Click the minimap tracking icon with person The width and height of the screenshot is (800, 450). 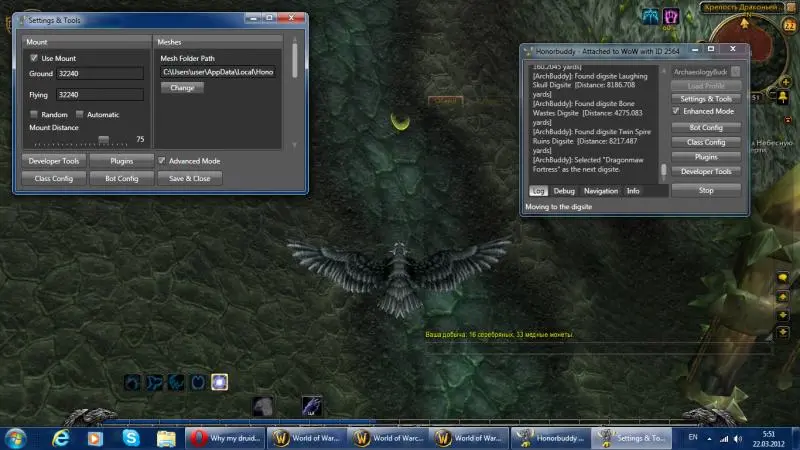click(782, 97)
